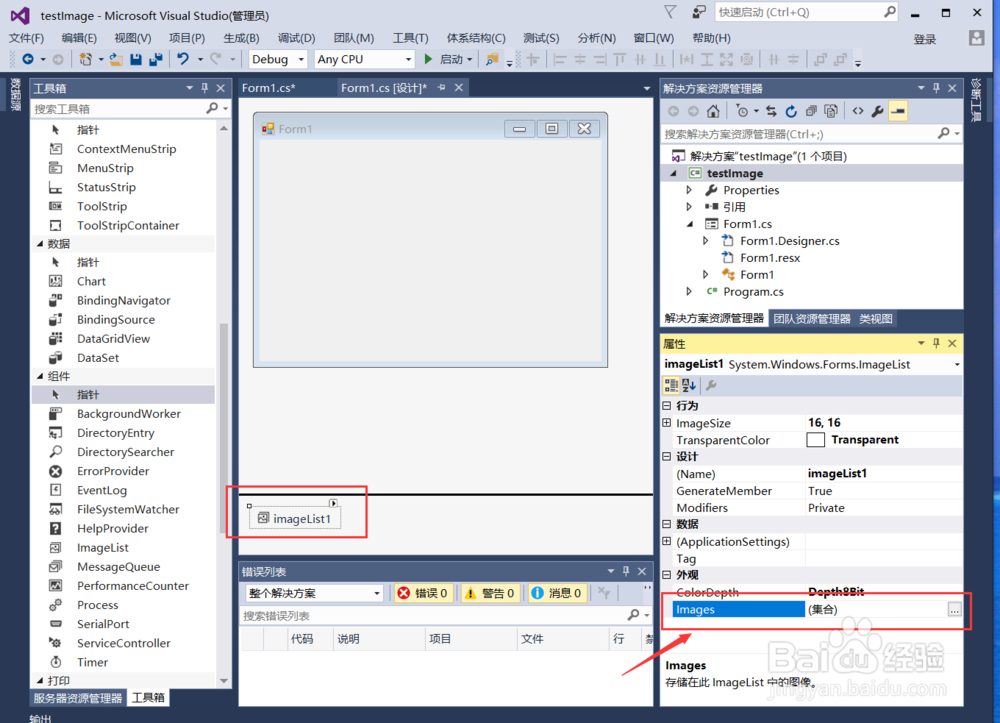Click the imageList1 smart tag arrow

[333, 503]
